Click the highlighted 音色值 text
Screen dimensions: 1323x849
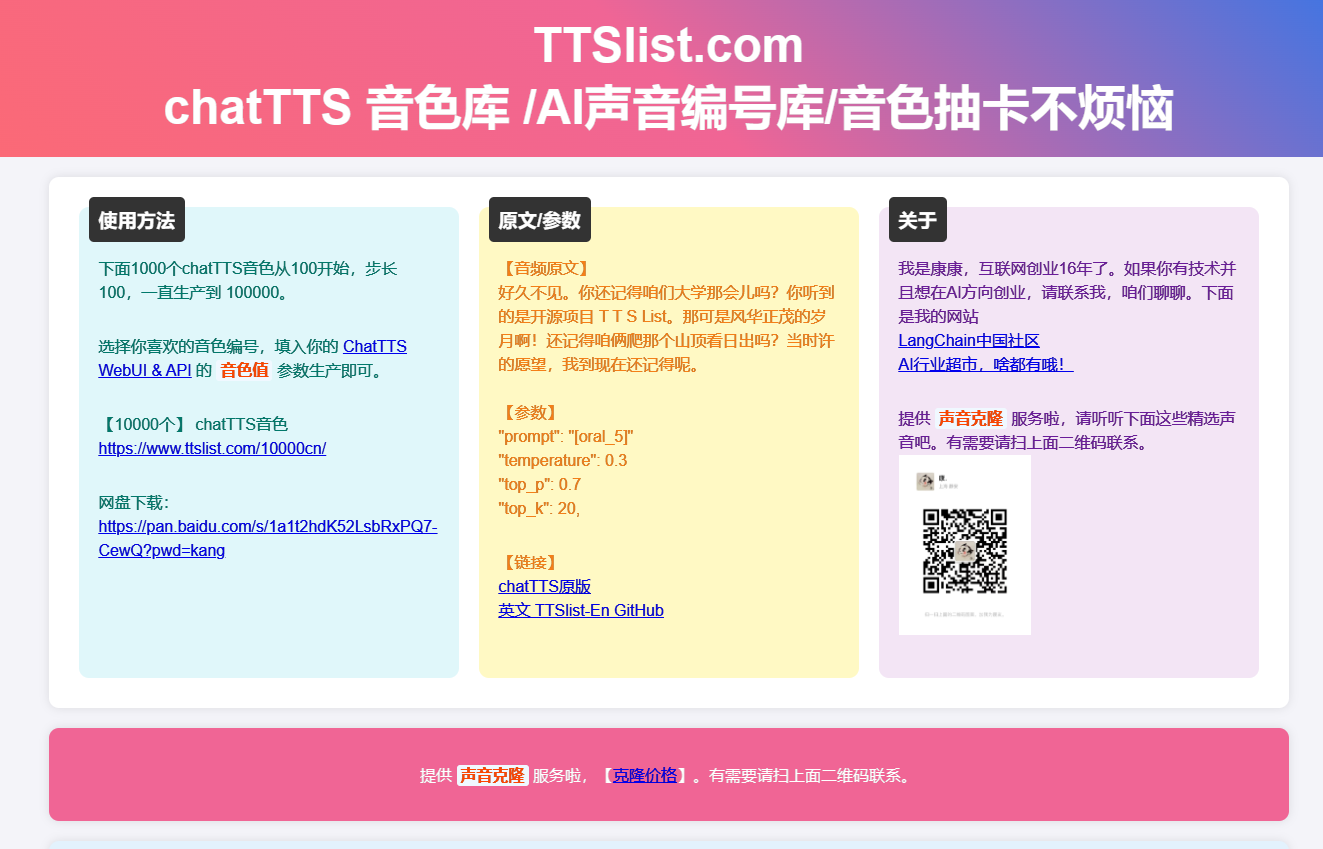(244, 370)
